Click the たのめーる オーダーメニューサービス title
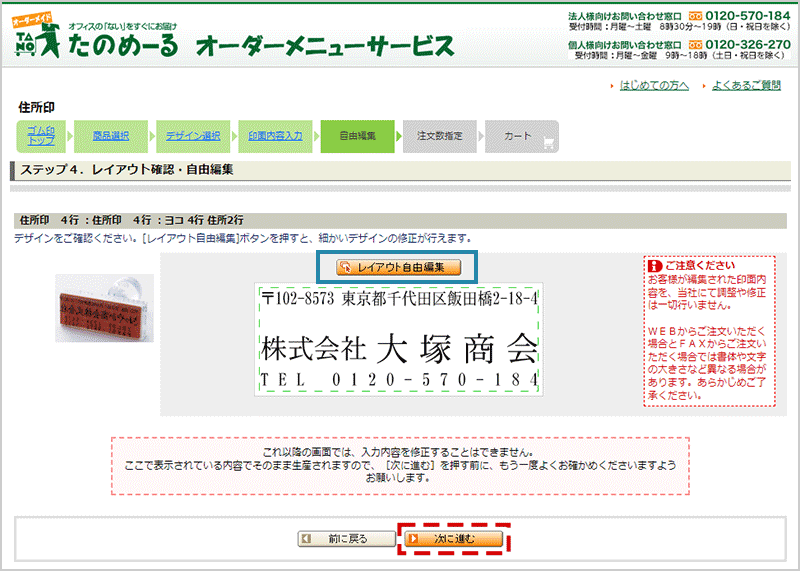The width and height of the screenshot is (800, 571). coord(261,46)
